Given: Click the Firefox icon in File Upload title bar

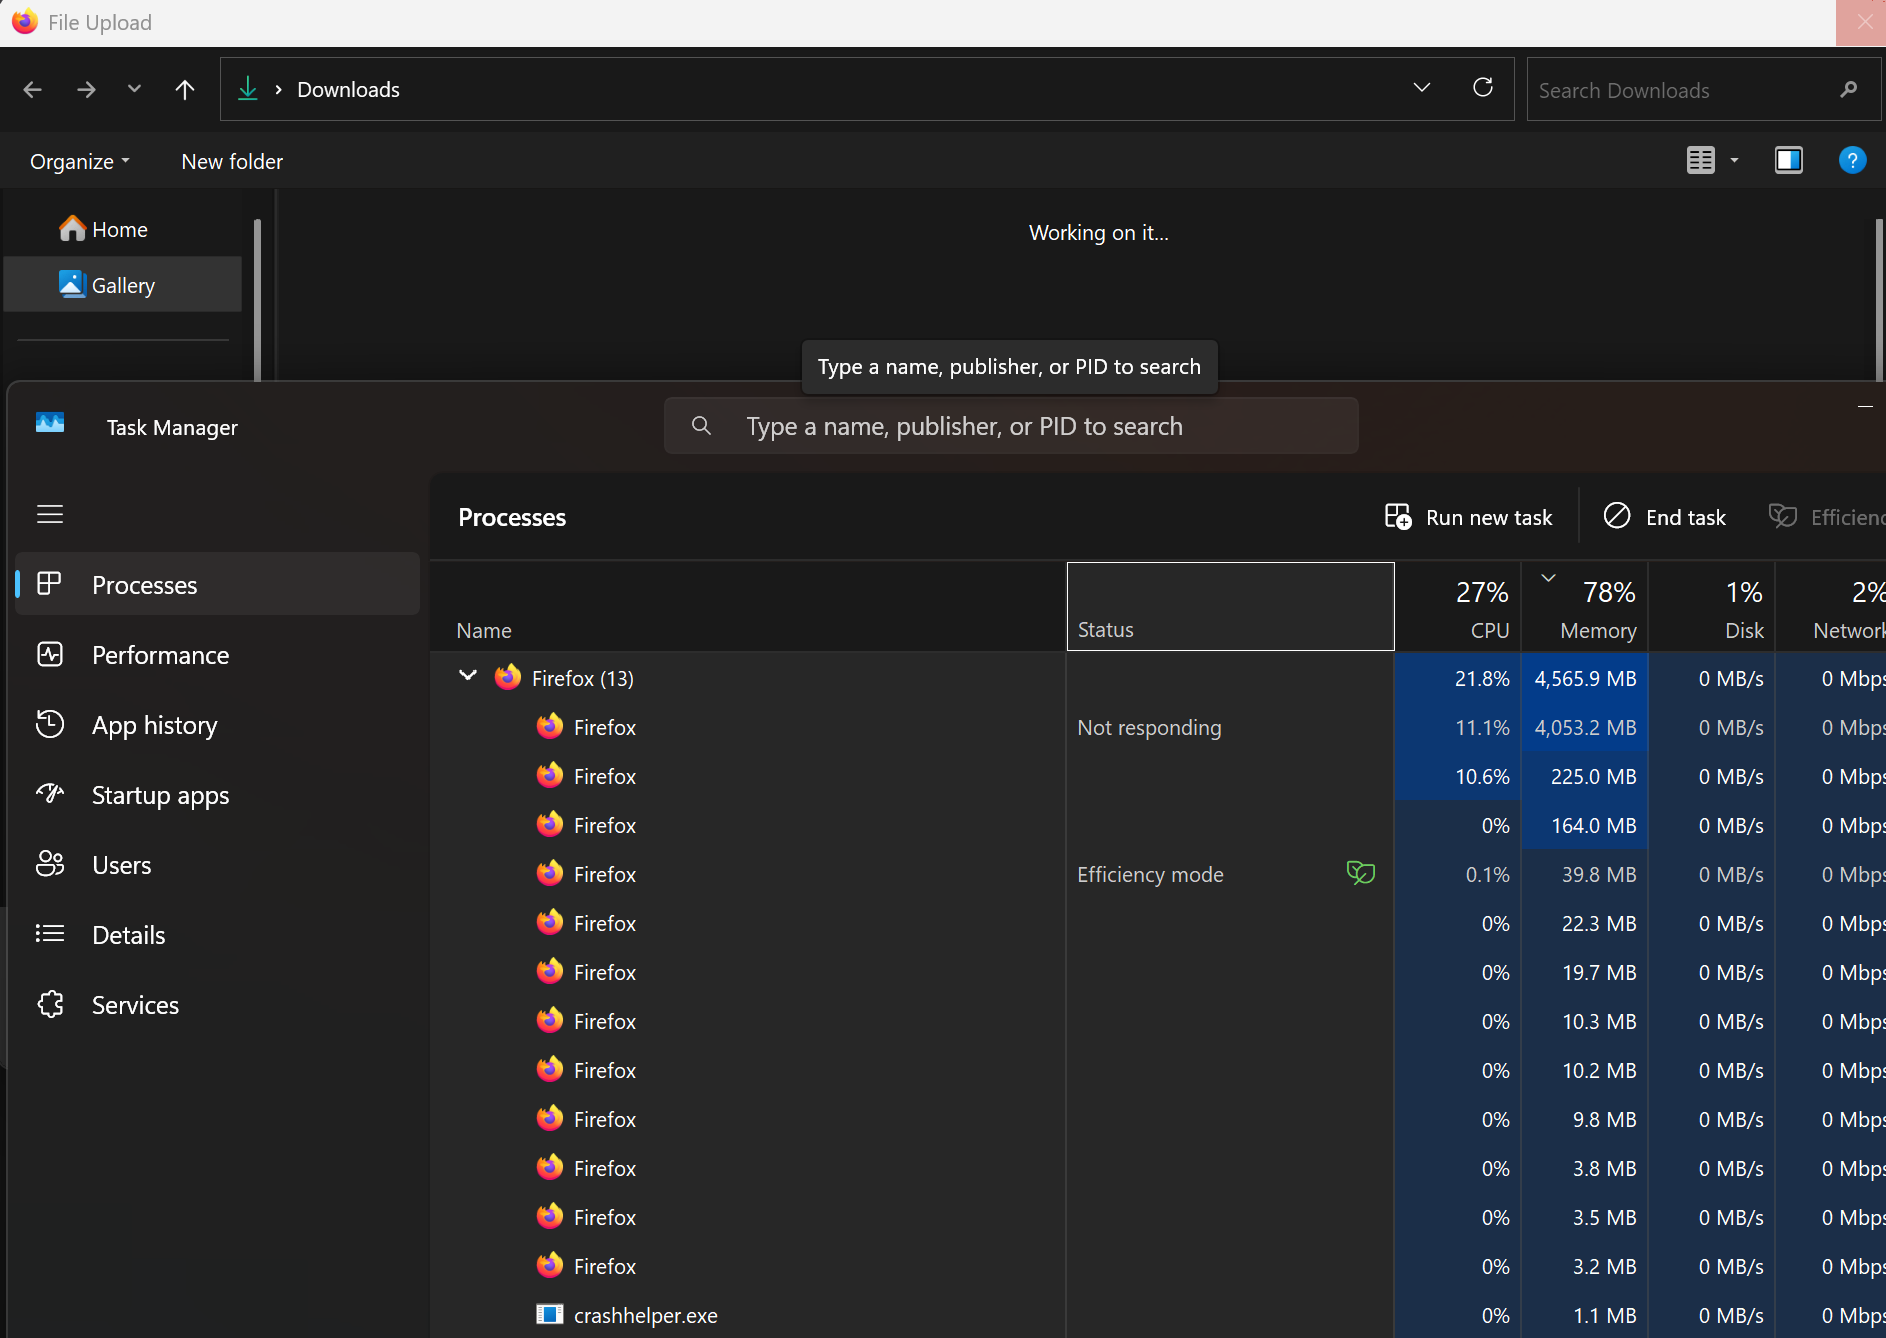Looking at the screenshot, I should click(24, 22).
